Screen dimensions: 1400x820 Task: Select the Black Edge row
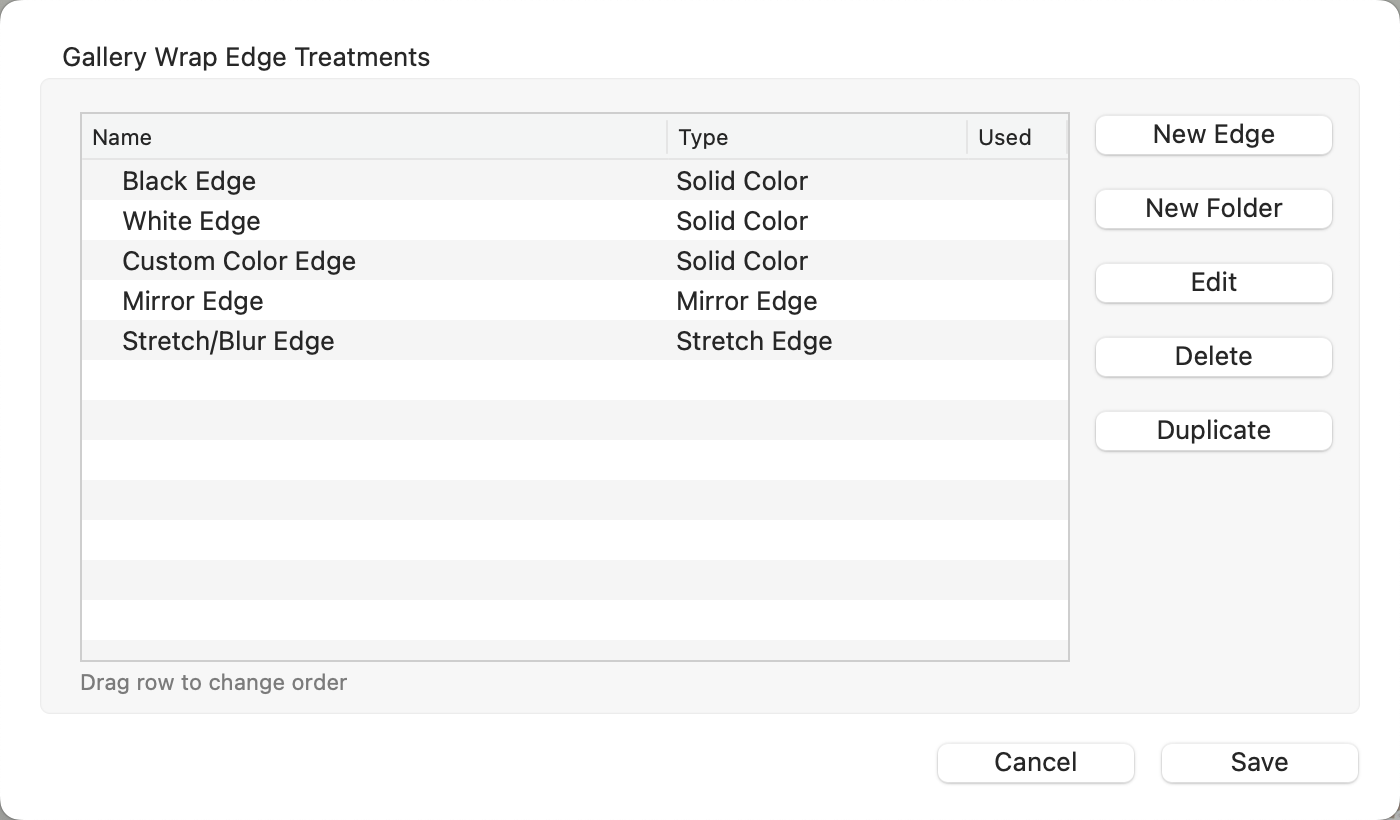coord(189,181)
